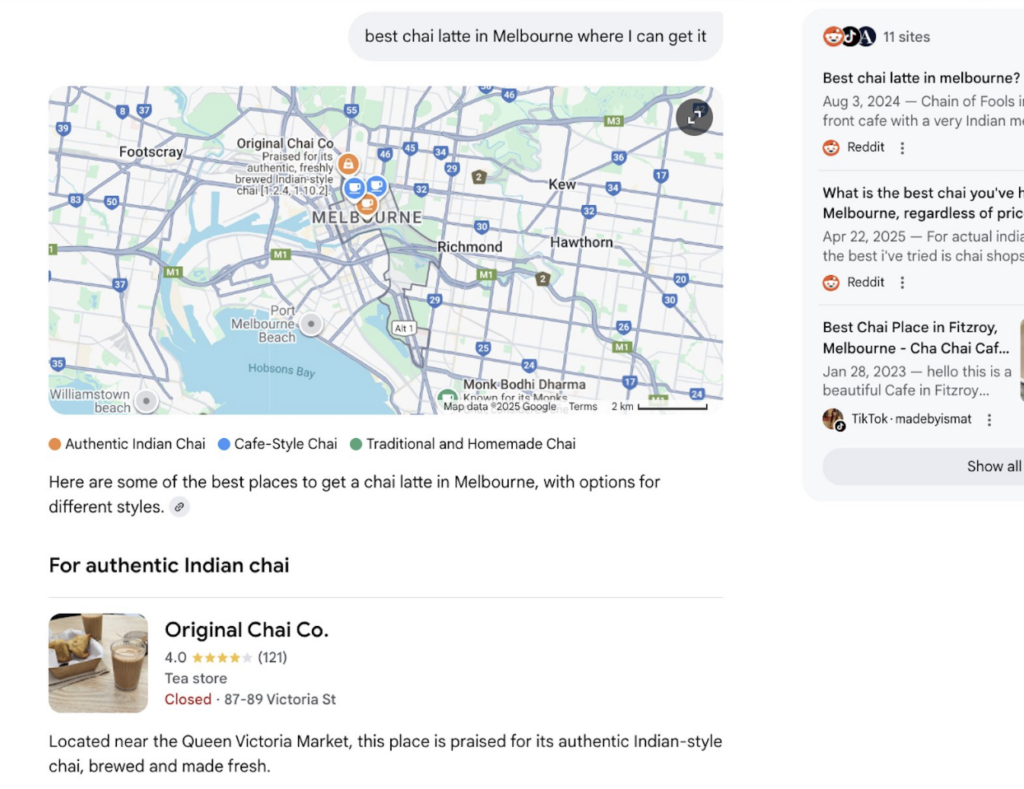Click the orange Original Chai Co map pin
Viewport: 1024px width, 789px height.
click(x=347, y=164)
